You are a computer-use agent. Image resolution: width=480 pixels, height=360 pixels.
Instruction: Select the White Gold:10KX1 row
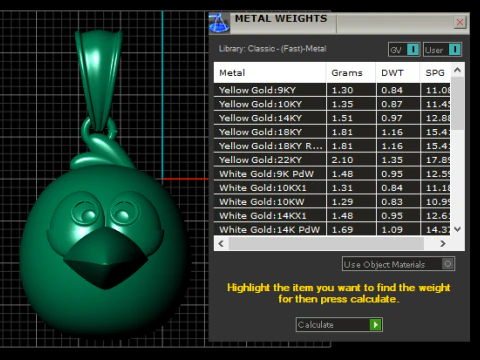[x=332, y=188]
